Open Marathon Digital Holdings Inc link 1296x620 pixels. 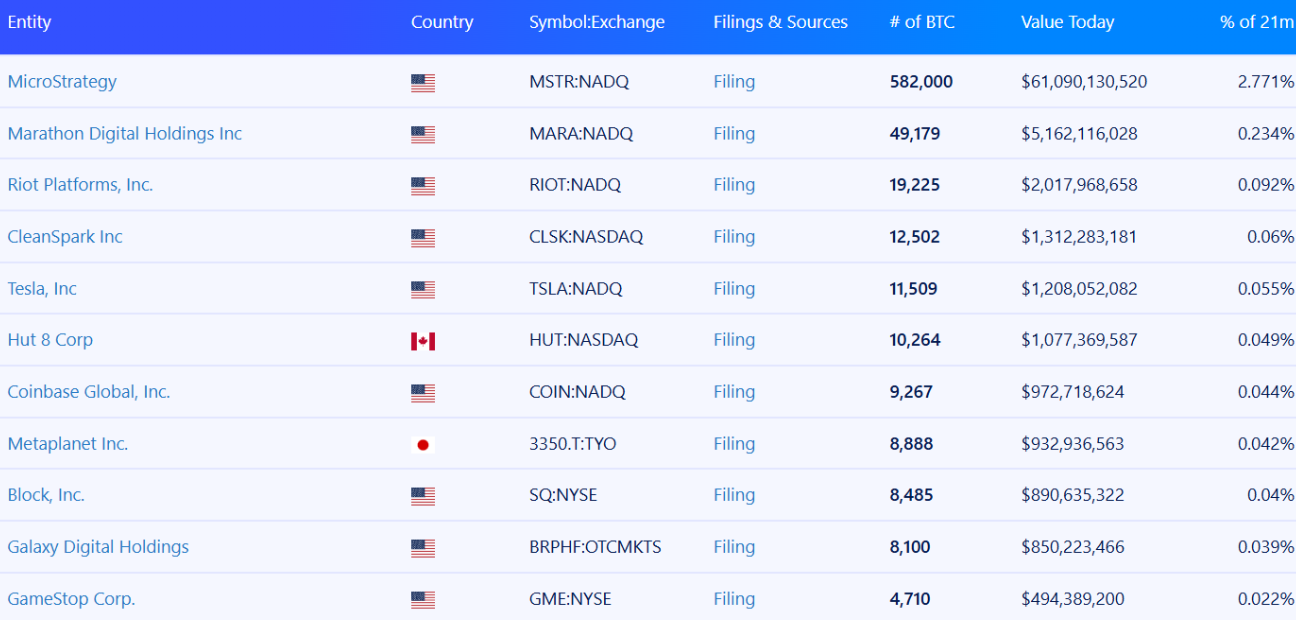click(125, 134)
